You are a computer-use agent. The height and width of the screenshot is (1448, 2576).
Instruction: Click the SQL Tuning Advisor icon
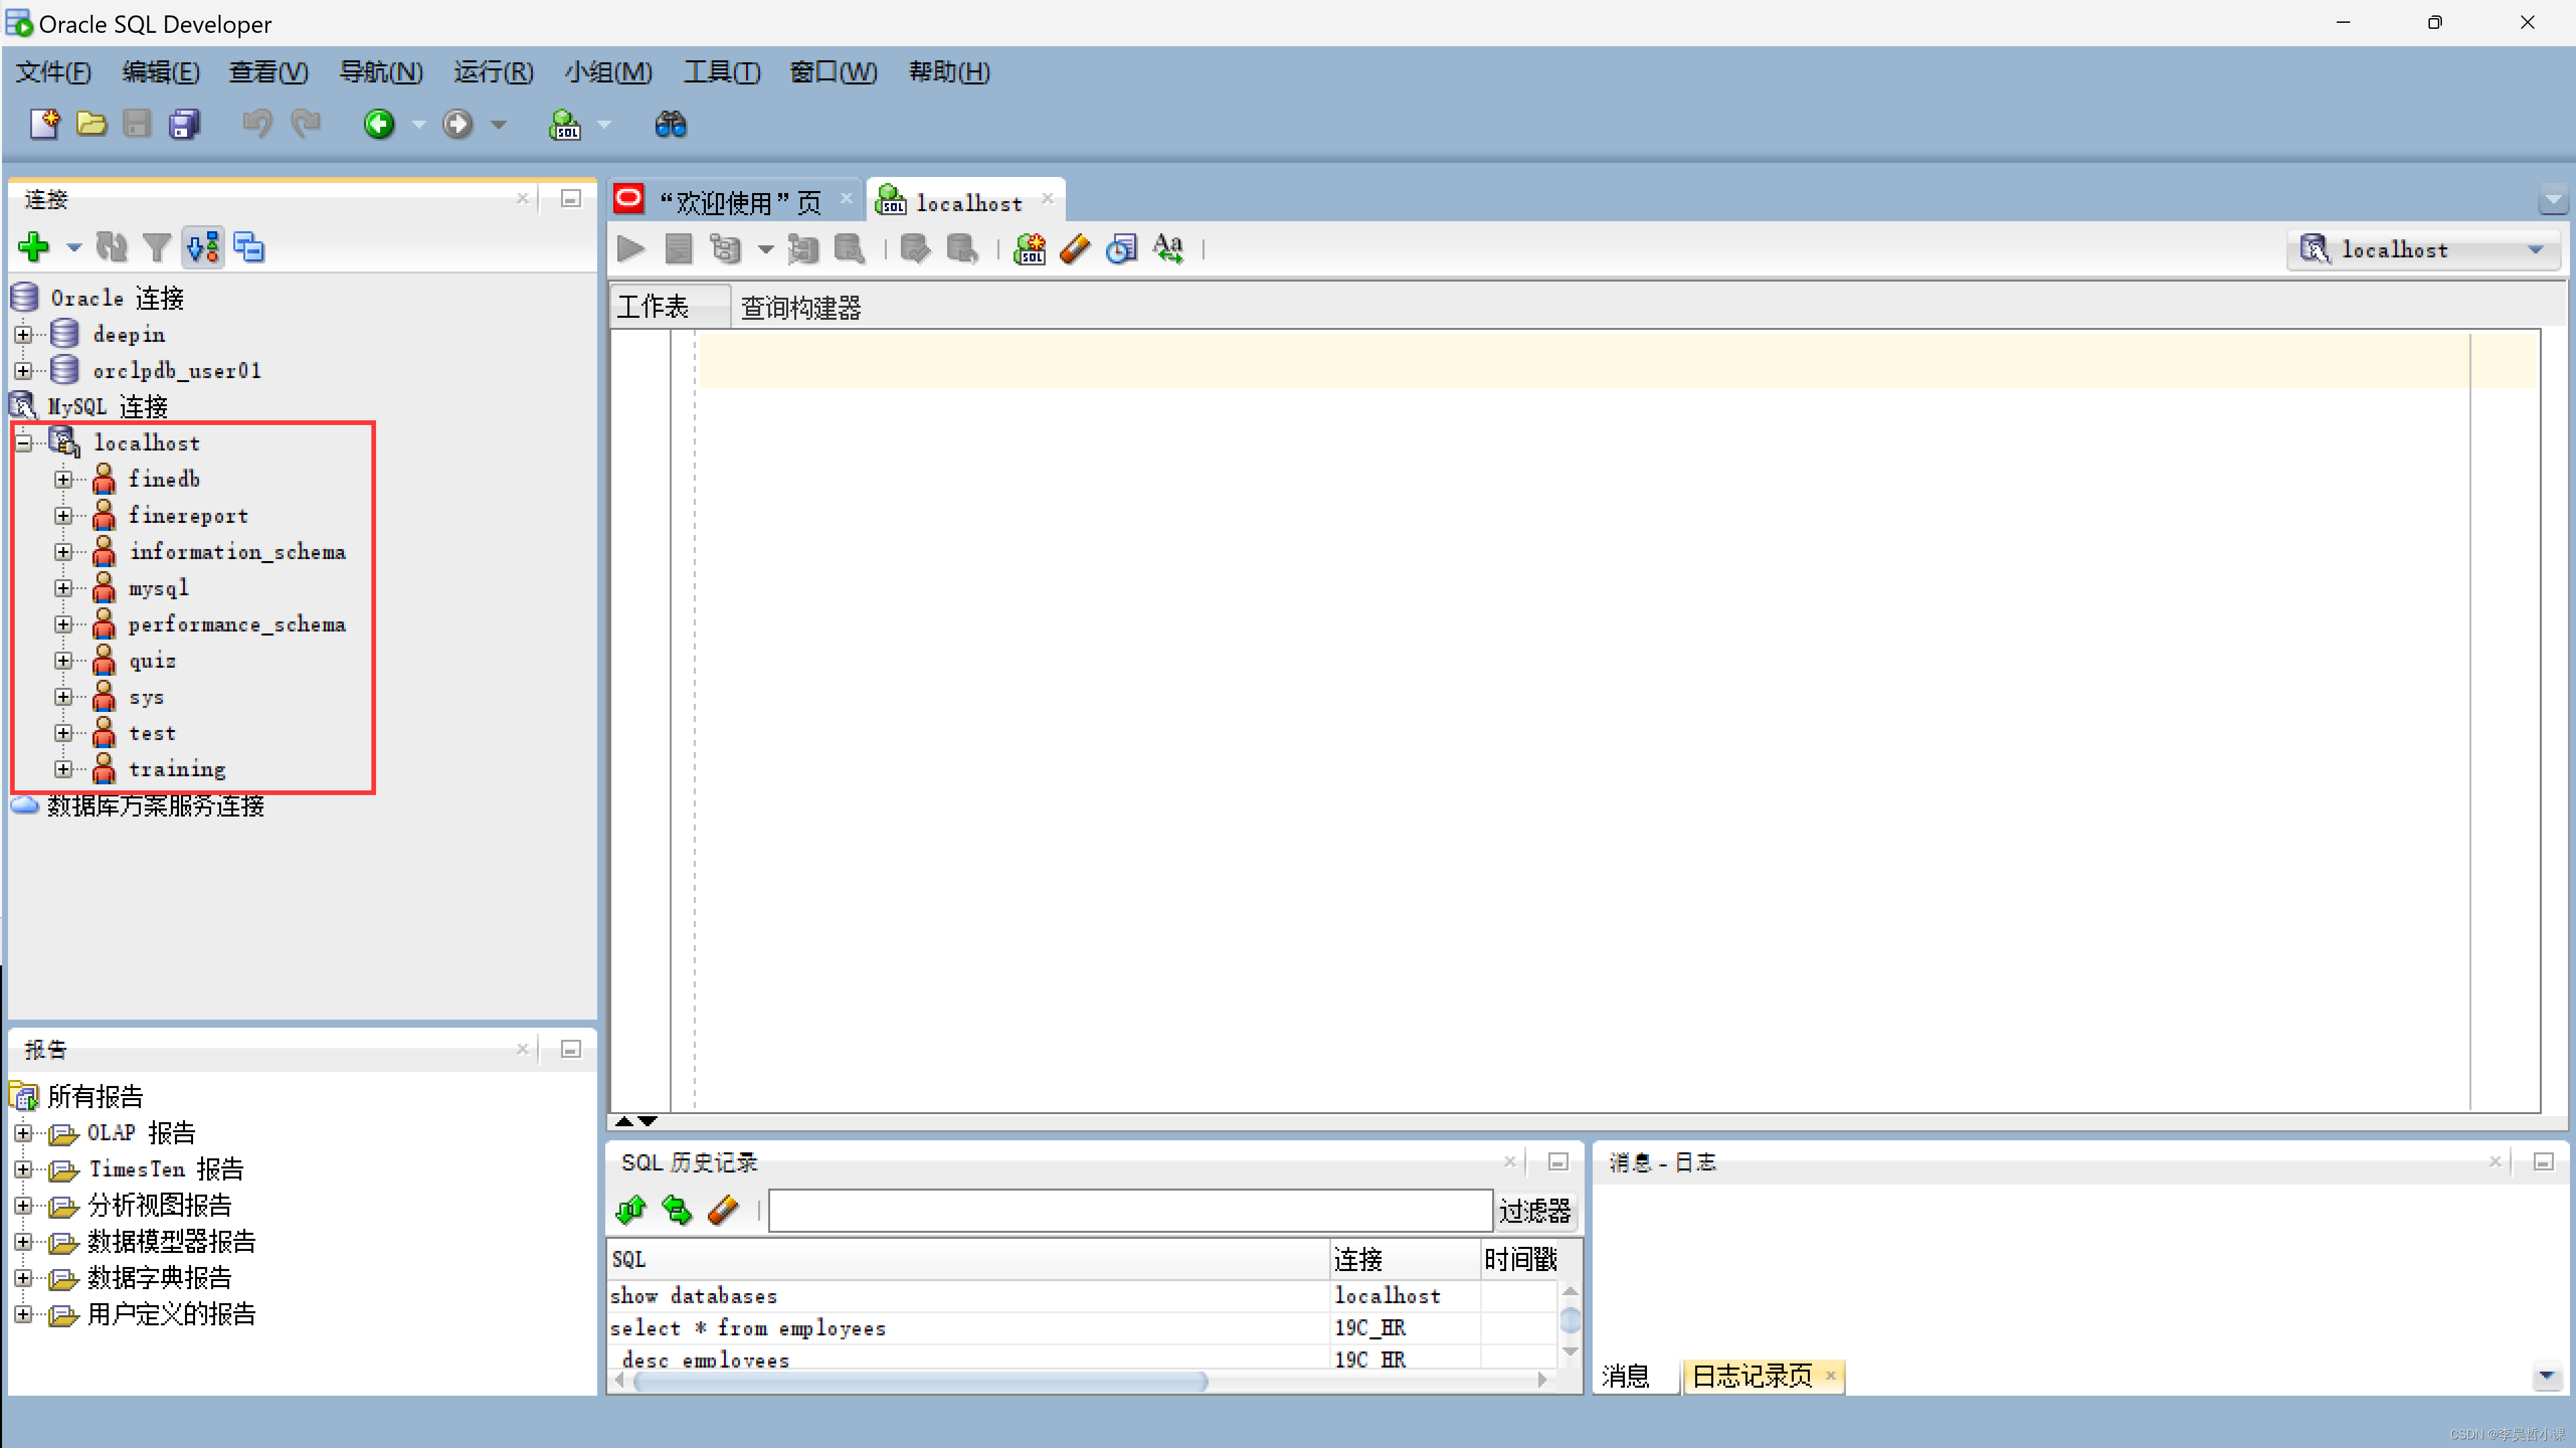pyautogui.click(x=849, y=248)
